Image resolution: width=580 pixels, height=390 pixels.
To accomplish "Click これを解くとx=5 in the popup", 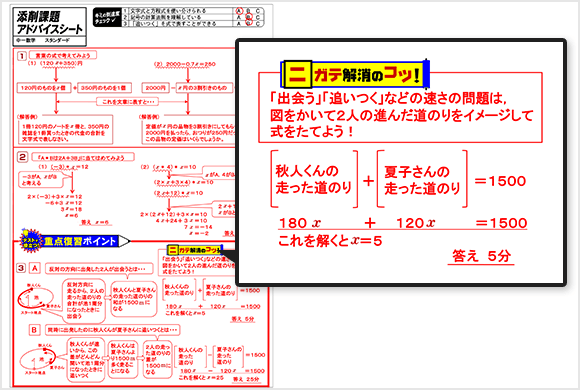I will 330,241.
